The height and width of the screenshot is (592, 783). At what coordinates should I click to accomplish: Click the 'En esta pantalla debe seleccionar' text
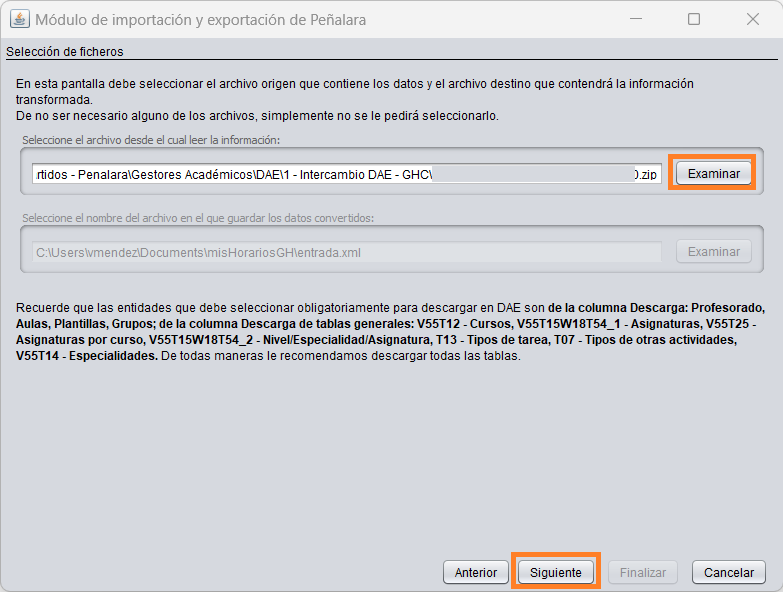[x=355, y=91]
